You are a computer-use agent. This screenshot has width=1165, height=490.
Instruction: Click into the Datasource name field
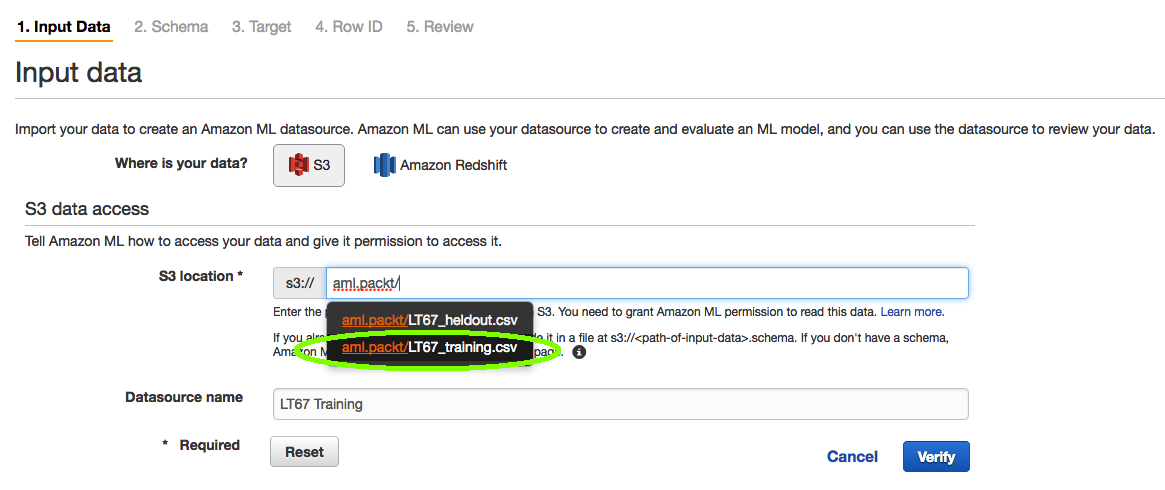(x=620, y=404)
